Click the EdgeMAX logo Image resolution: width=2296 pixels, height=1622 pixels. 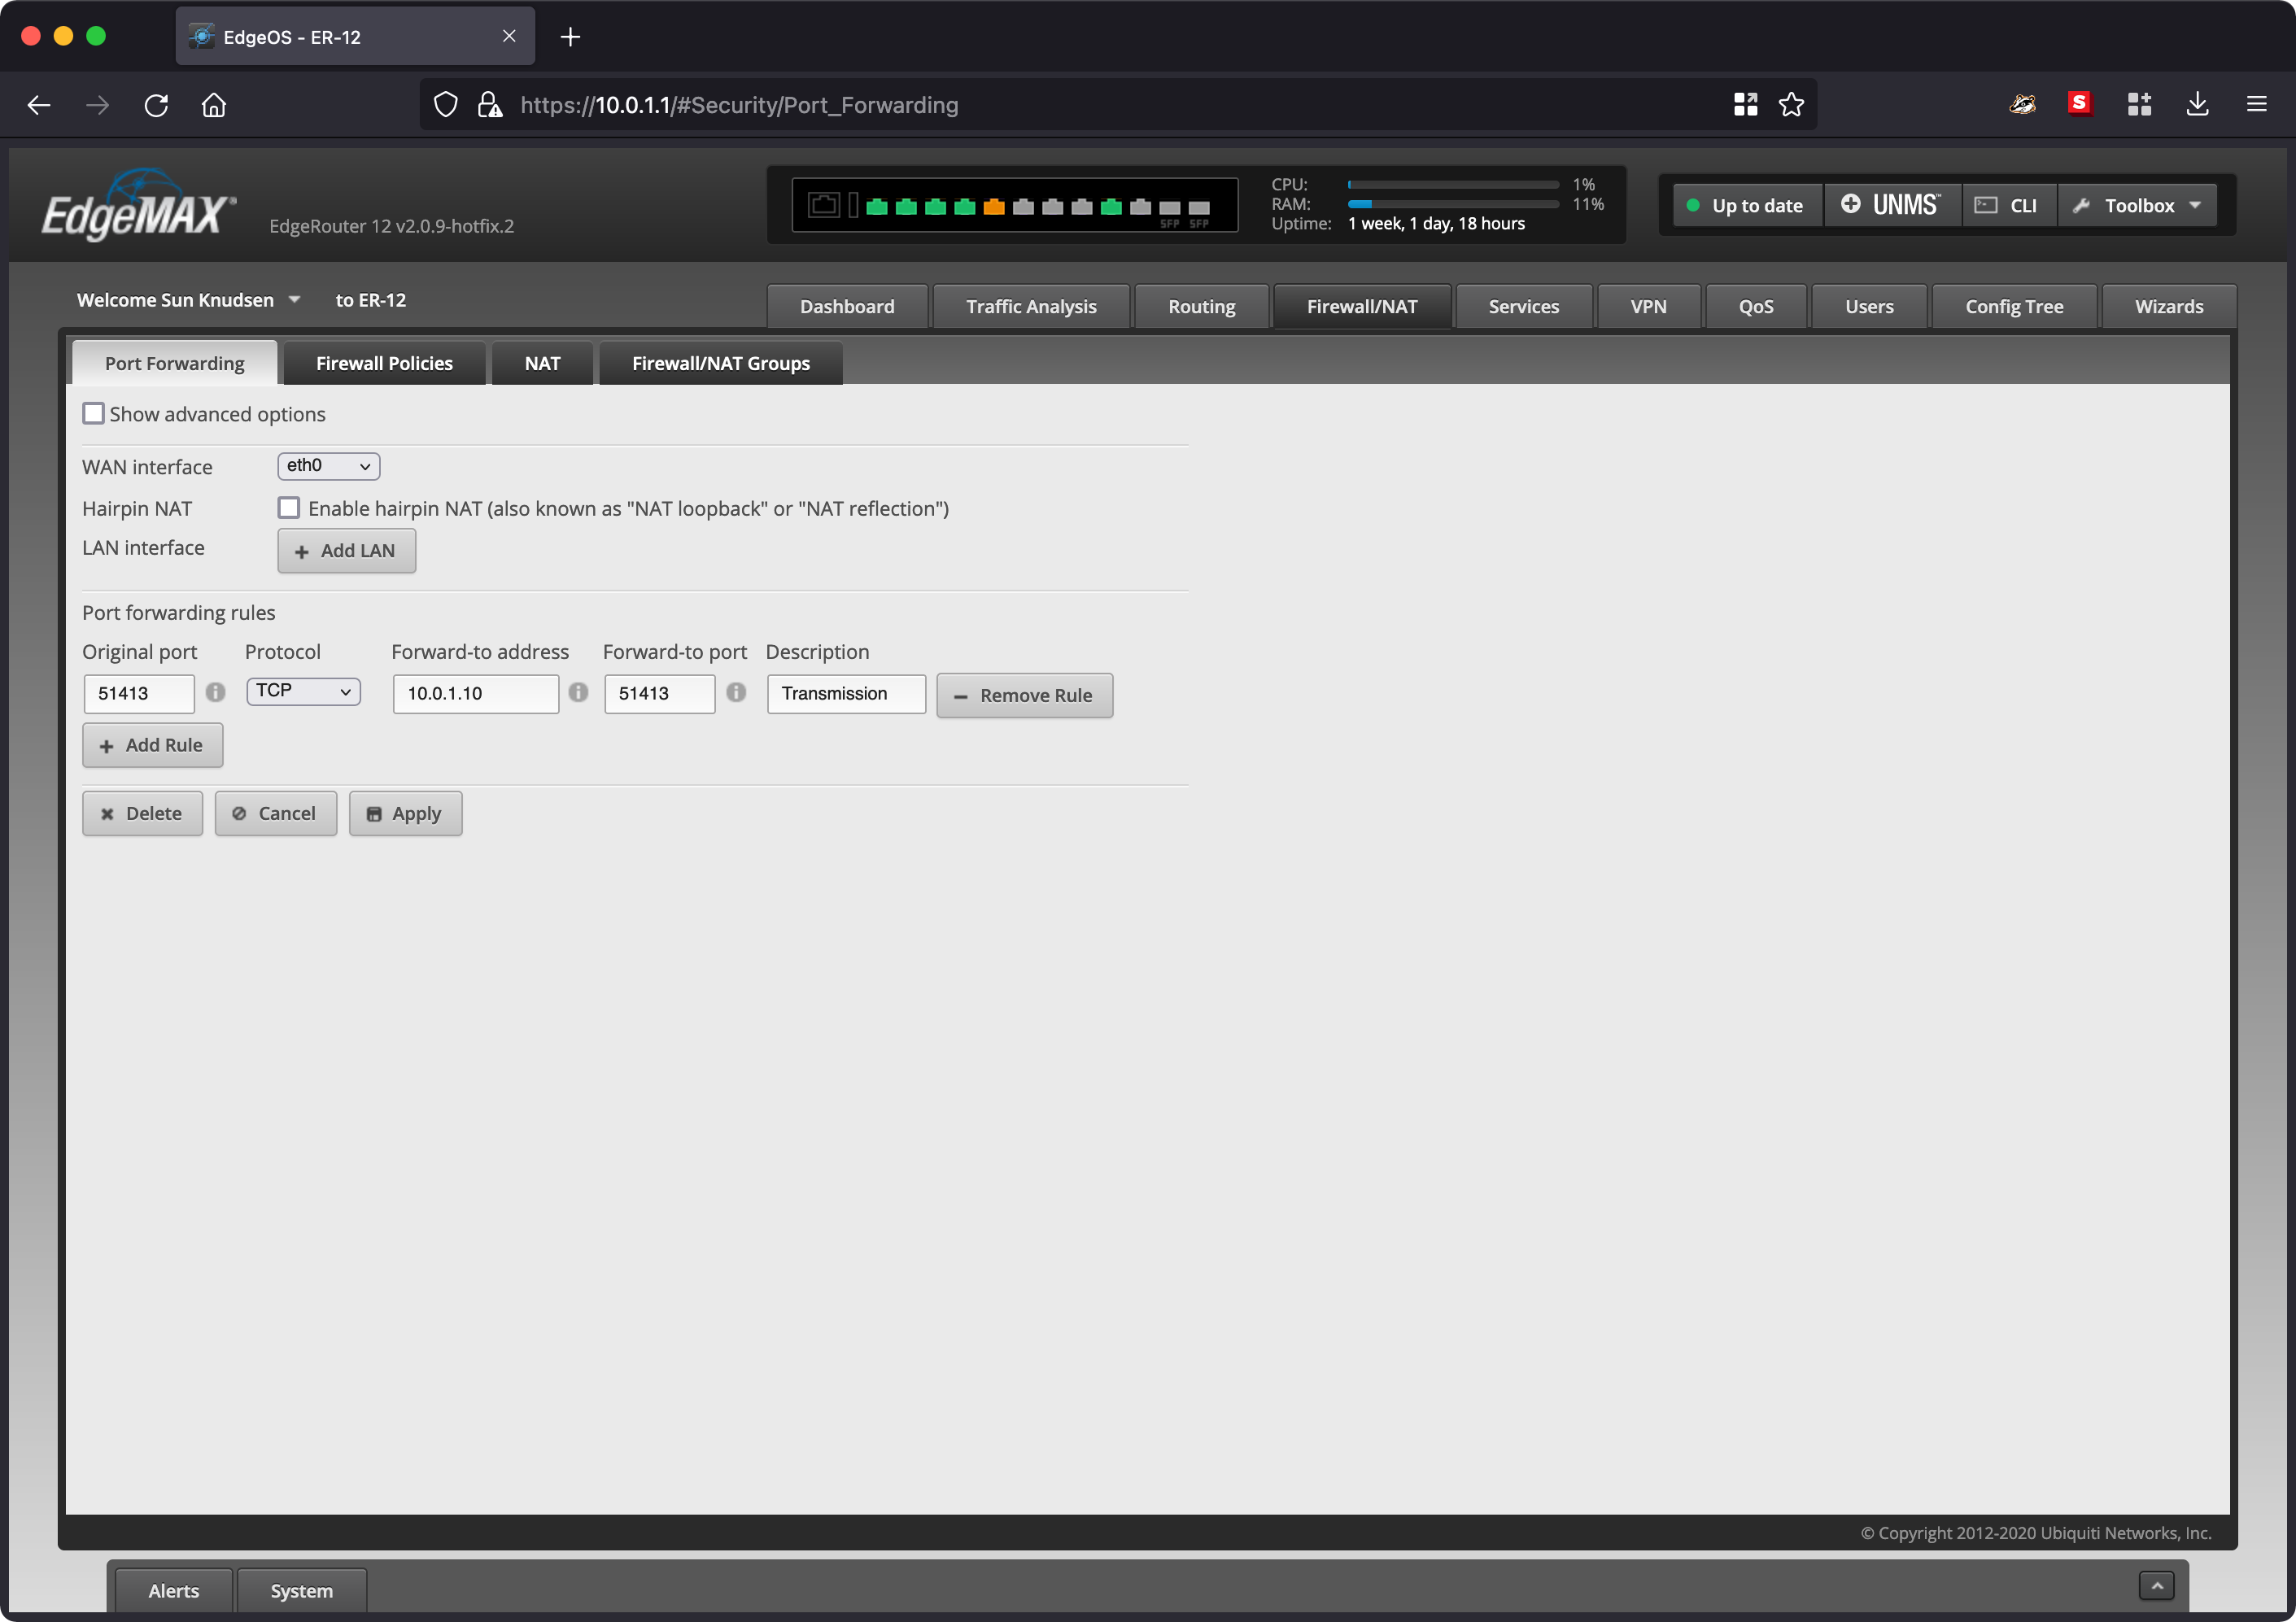(x=138, y=205)
